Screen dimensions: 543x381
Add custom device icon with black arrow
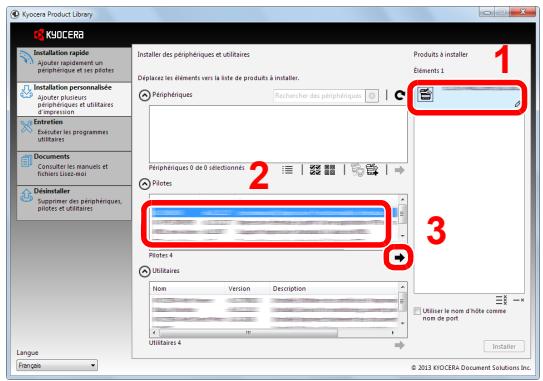[372, 170]
